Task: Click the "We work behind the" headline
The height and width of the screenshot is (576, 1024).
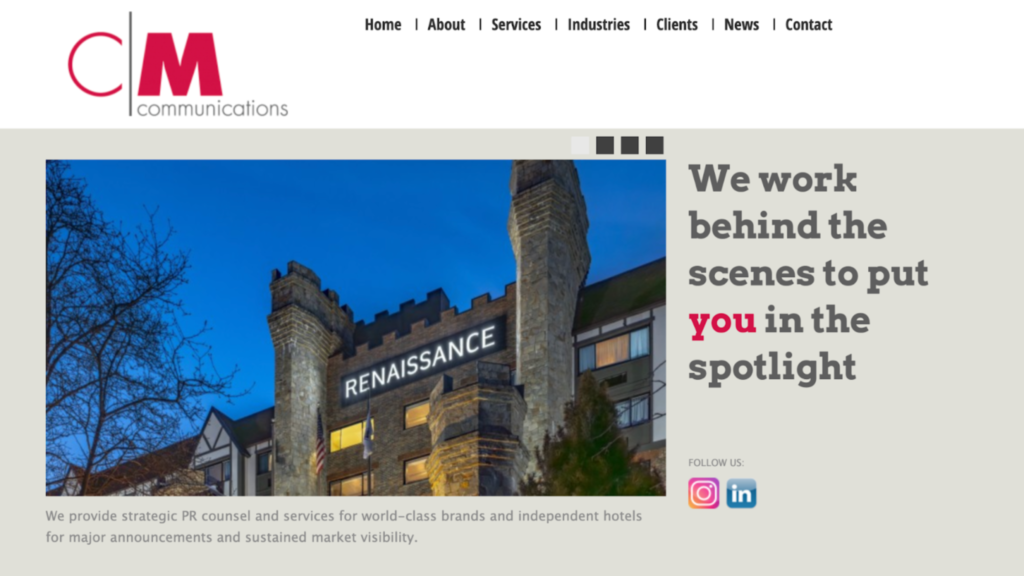Action: click(x=787, y=203)
